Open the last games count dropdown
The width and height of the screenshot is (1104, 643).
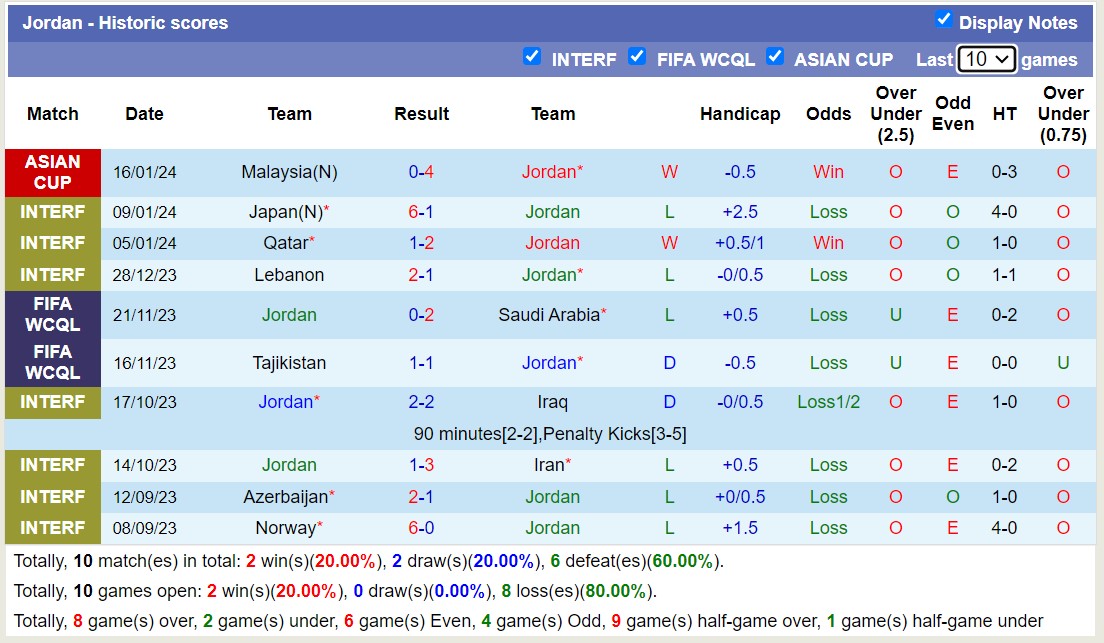pyautogui.click(x=986, y=59)
